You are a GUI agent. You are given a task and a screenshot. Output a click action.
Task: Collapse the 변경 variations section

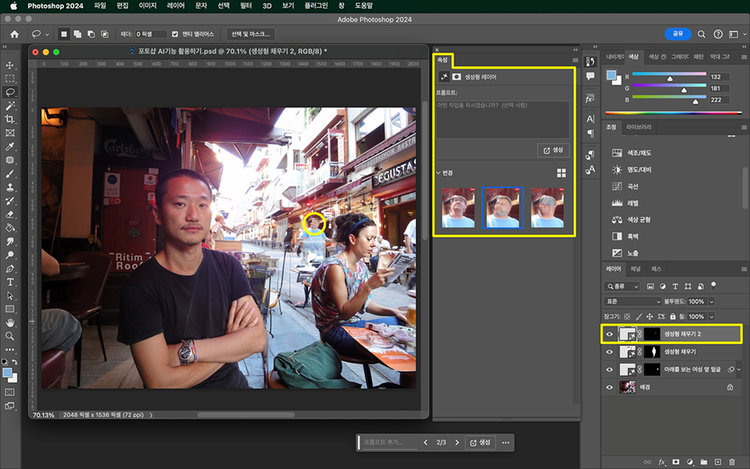(438, 173)
